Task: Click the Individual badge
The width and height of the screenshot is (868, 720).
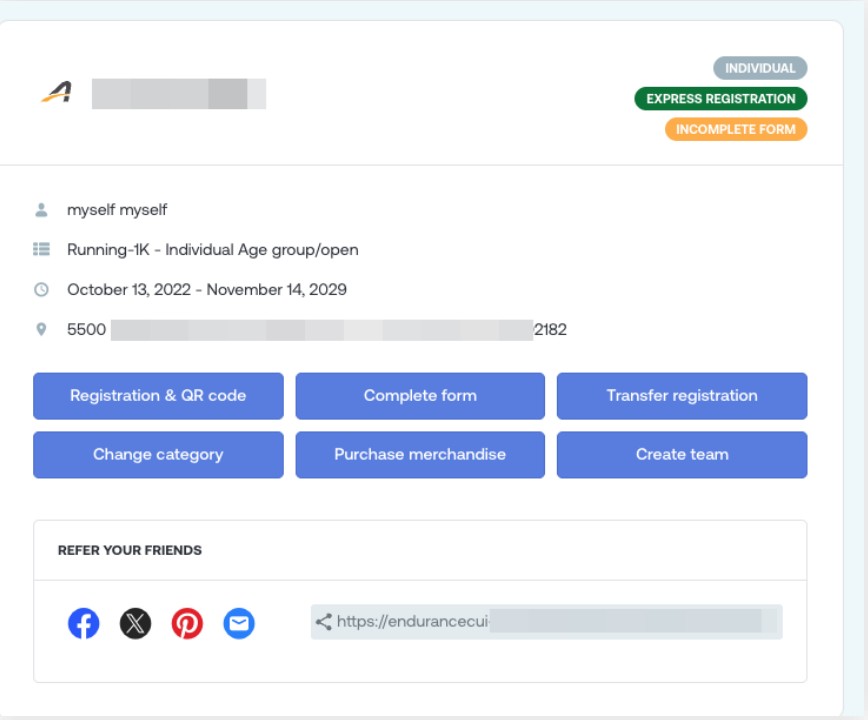Action: click(760, 68)
